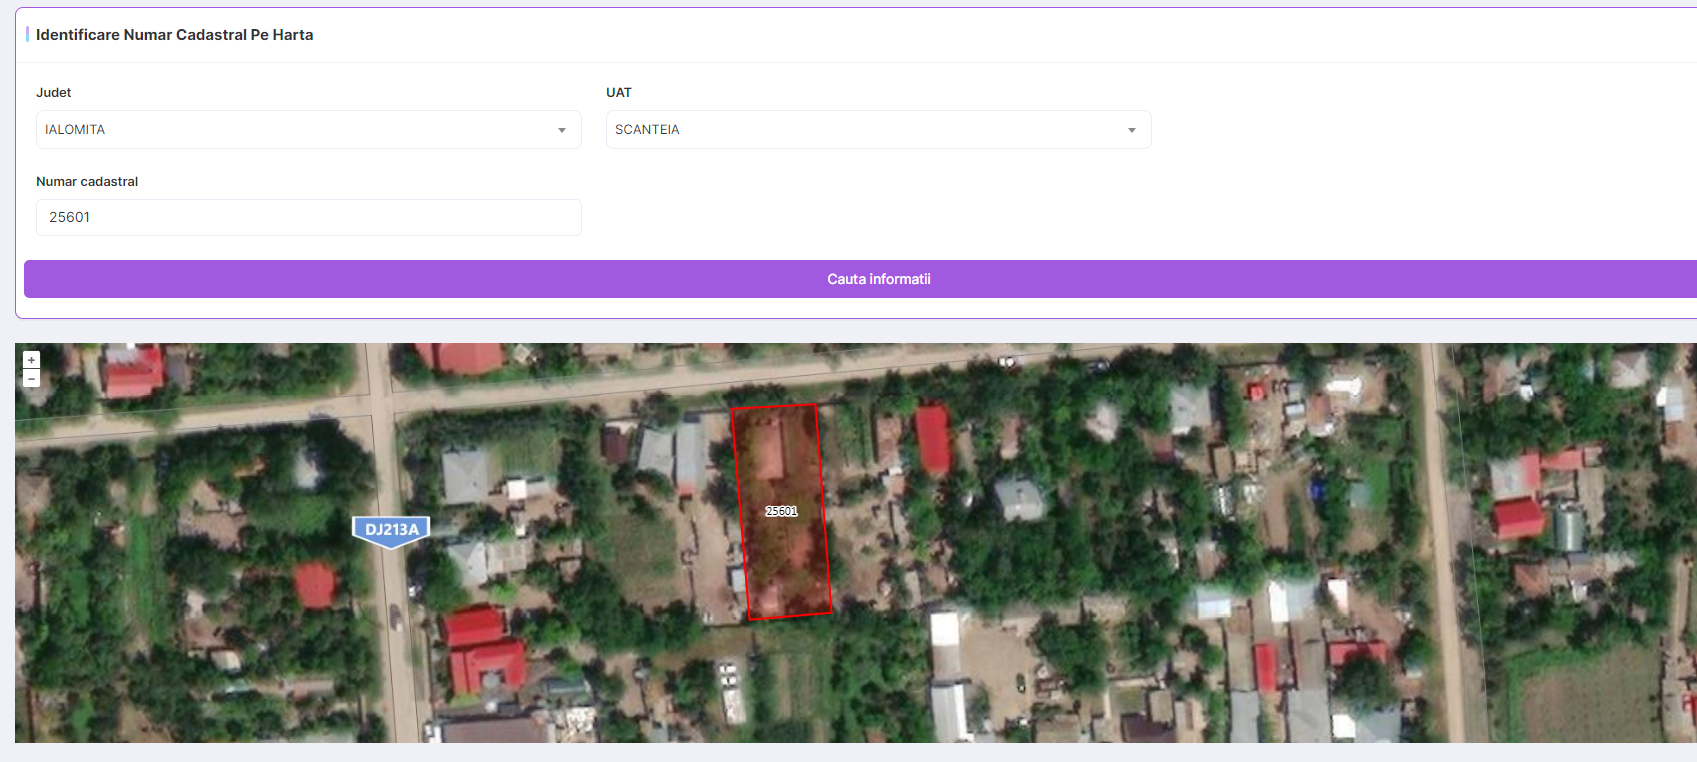Click the Judet dropdown arrow icon

click(x=562, y=130)
